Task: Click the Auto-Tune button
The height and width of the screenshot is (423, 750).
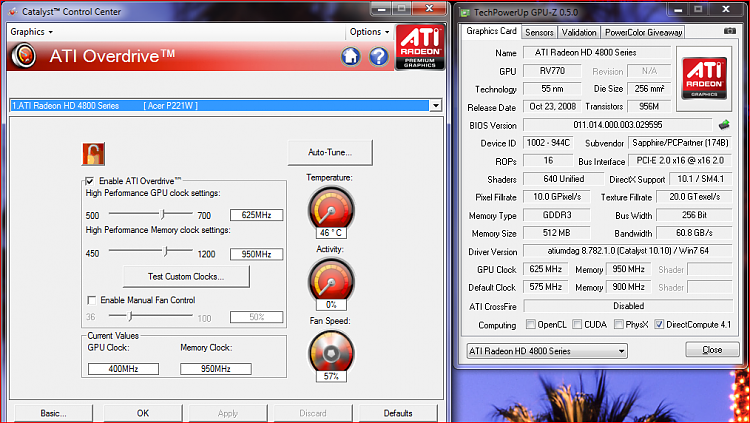Action: (330, 153)
